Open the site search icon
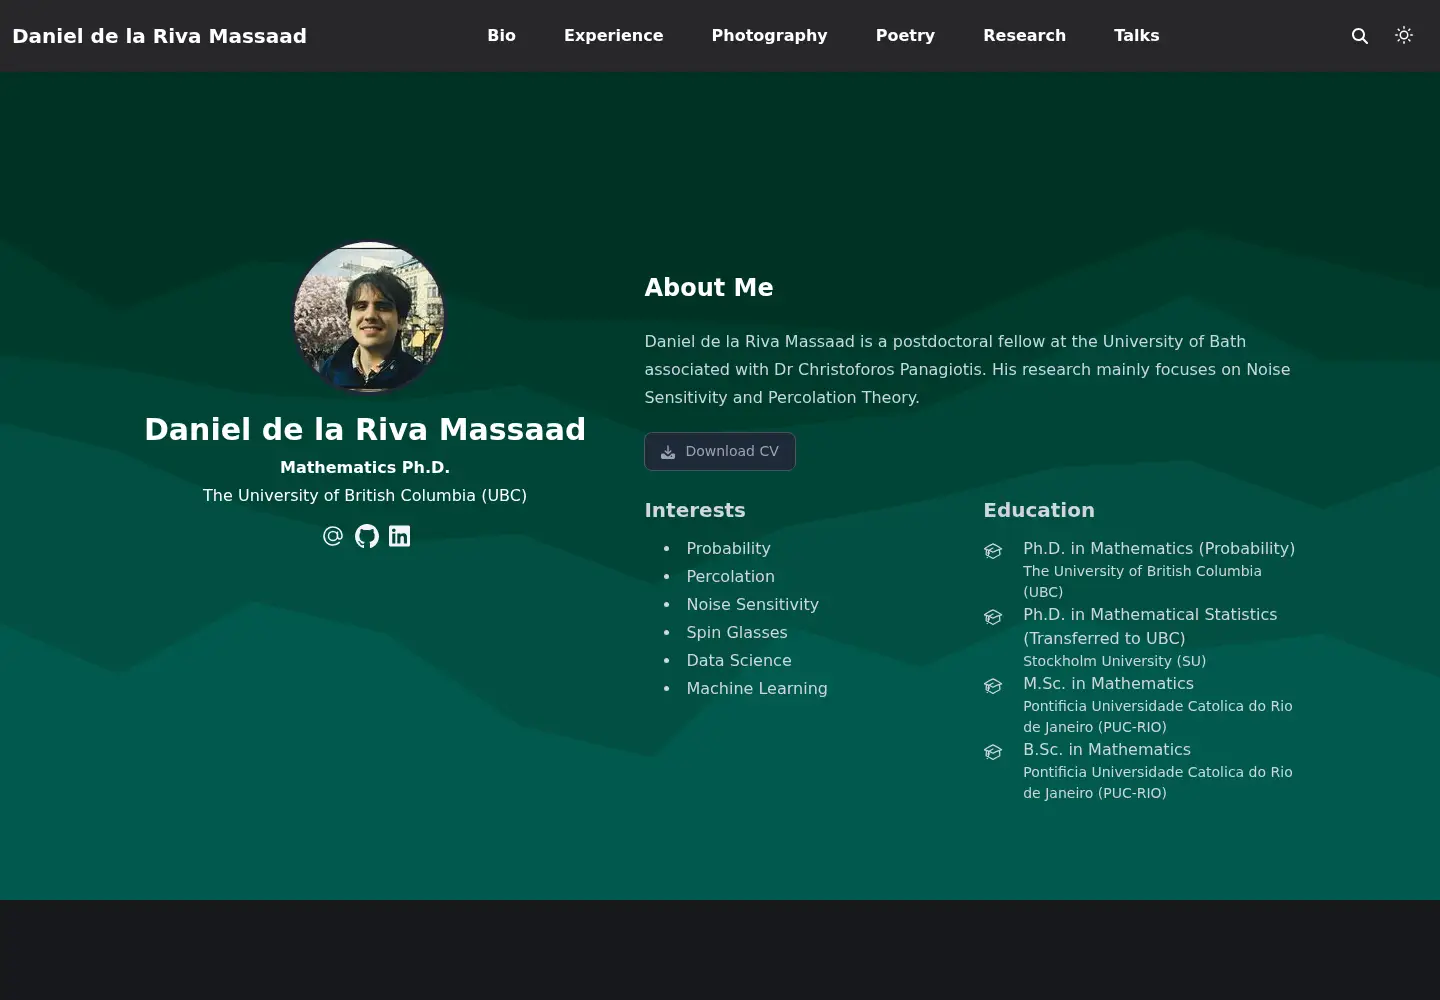This screenshot has width=1440, height=1000. tap(1360, 36)
